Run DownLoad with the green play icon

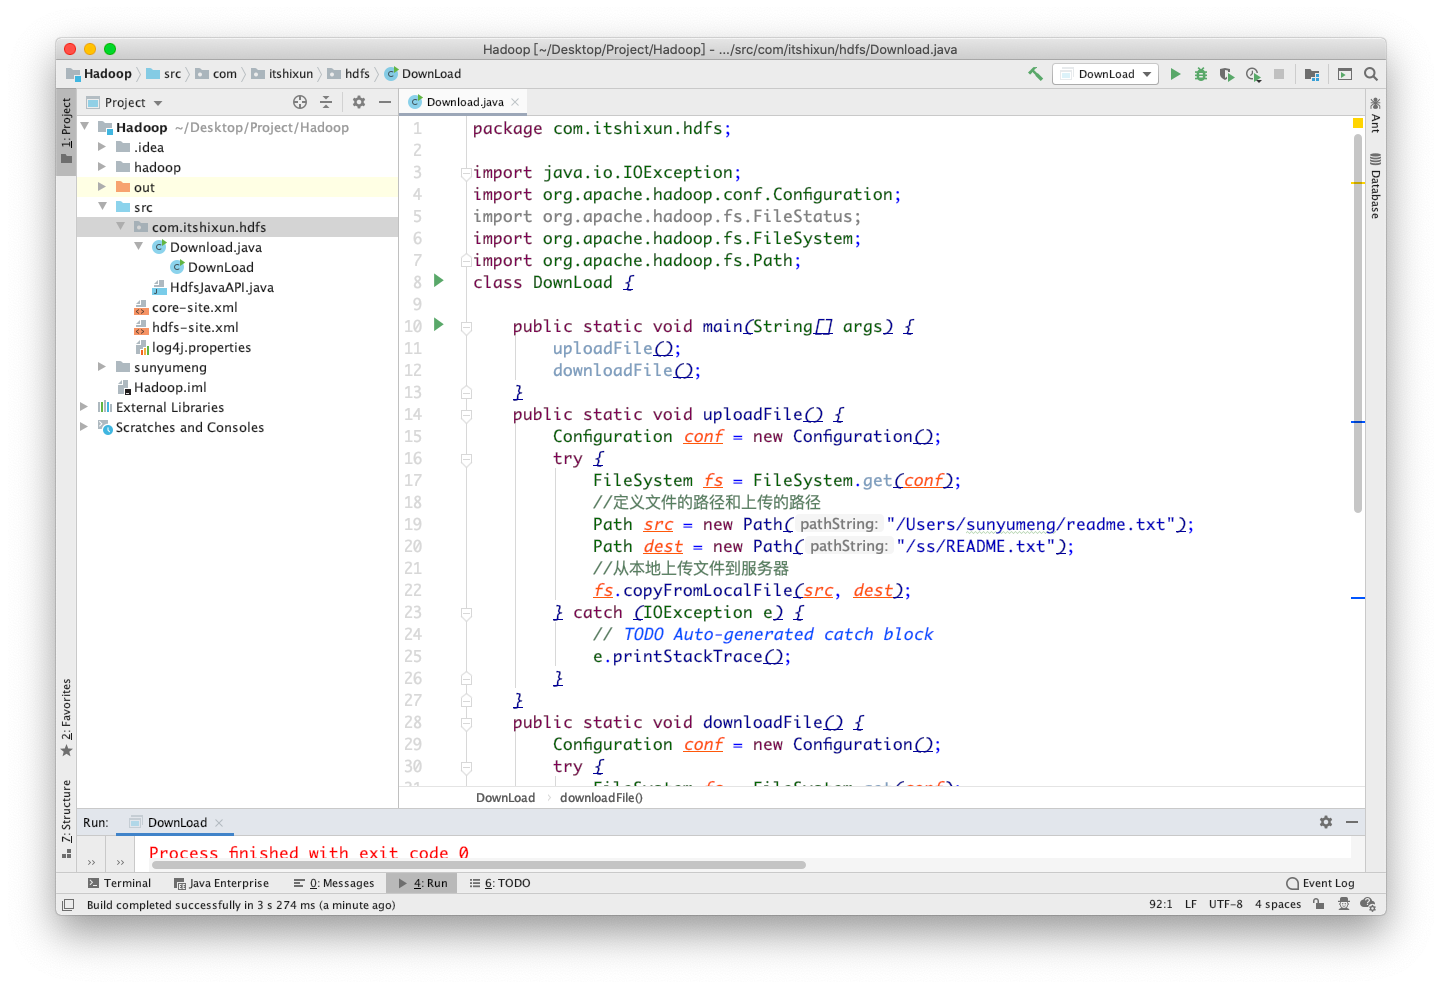(x=1176, y=74)
